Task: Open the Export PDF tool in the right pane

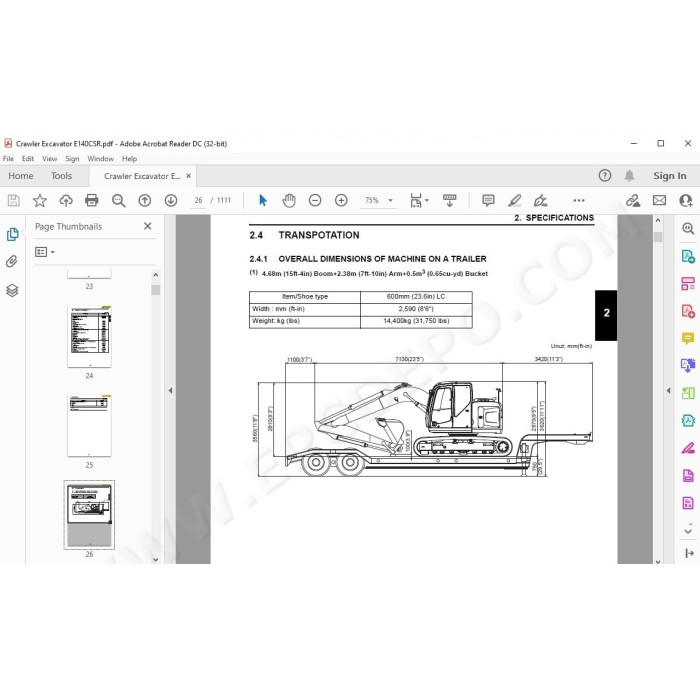Action: pyautogui.click(x=688, y=257)
